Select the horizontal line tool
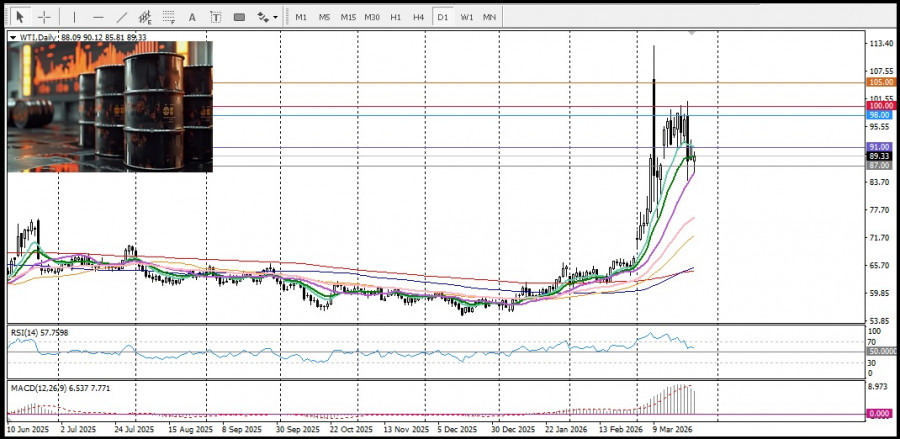 pos(98,17)
